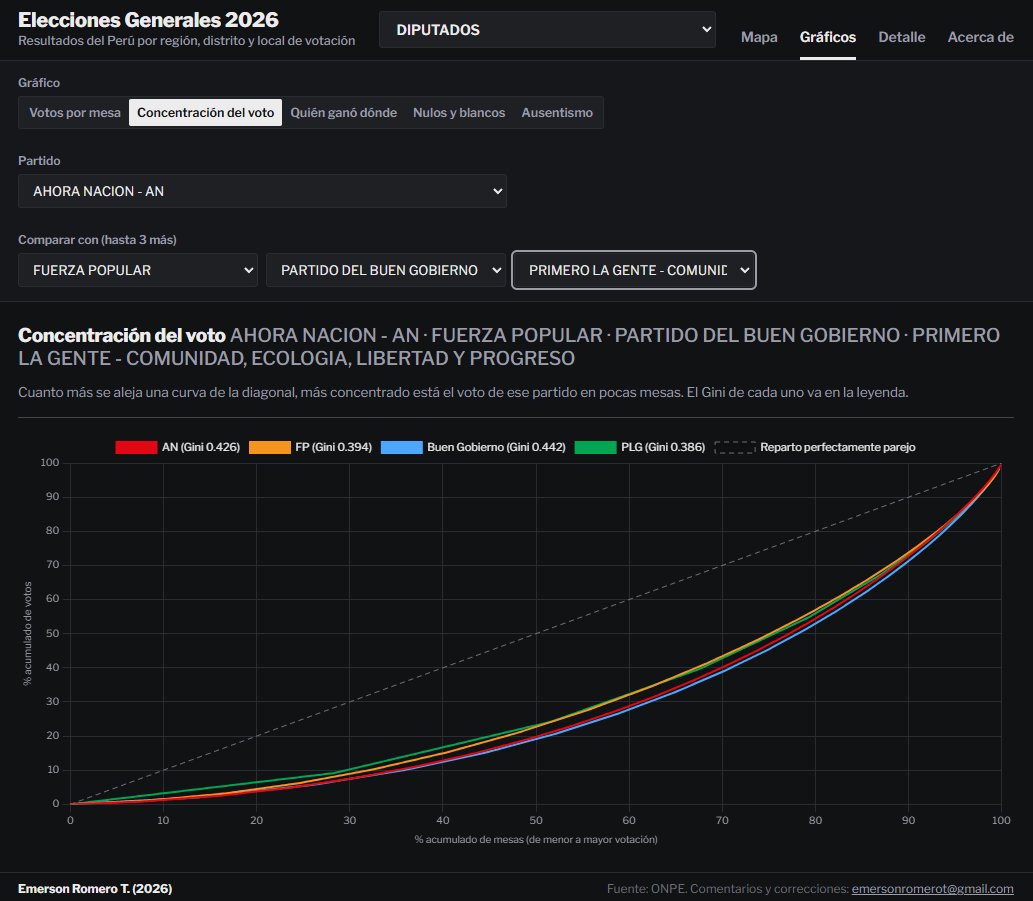Open the Acerca de tab
This screenshot has width=1033, height=901.
pyautogui.click(x=980, y=37)
